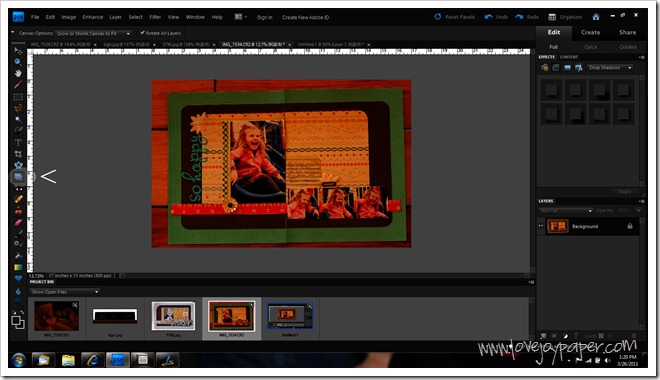
Task: Open the Filter menu
Action: (155, 17)
